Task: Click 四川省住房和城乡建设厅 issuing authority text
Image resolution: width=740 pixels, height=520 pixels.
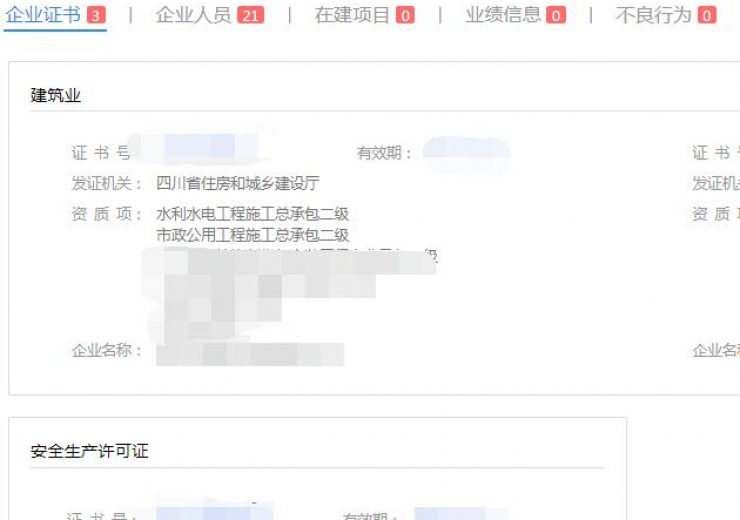Action: pos(238,183)
